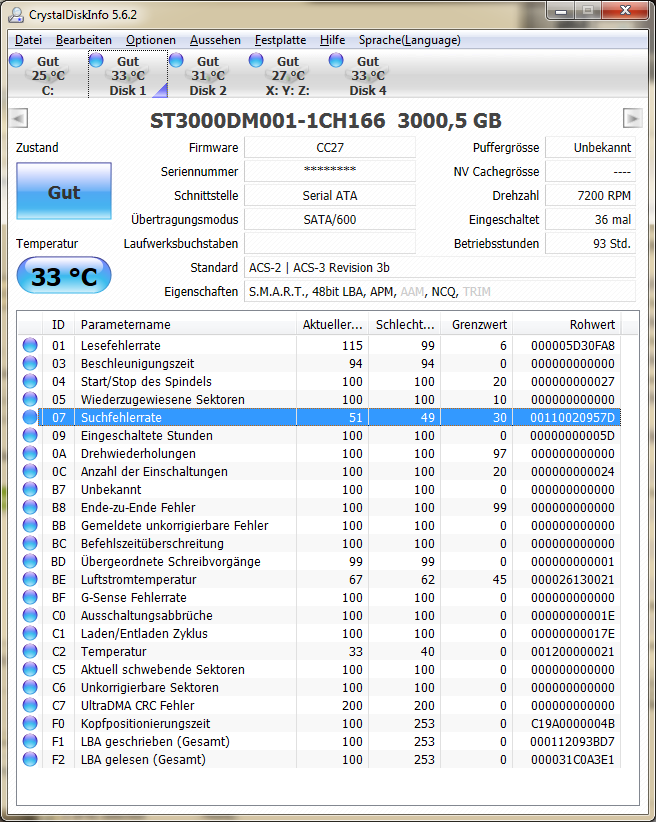Select the Unbekannt B7 attribute row
The width and height of the screenshot is (656, 822).
tap(319, 489)
